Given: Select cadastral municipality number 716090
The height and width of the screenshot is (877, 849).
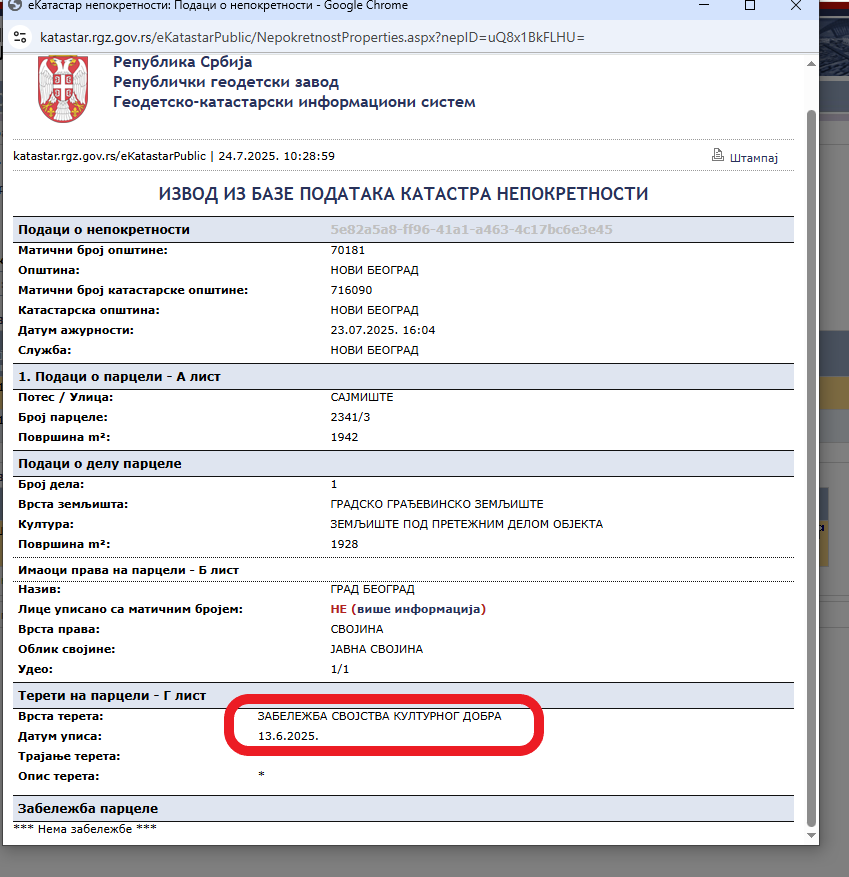Looking at the screenshot, I should 351,290.
